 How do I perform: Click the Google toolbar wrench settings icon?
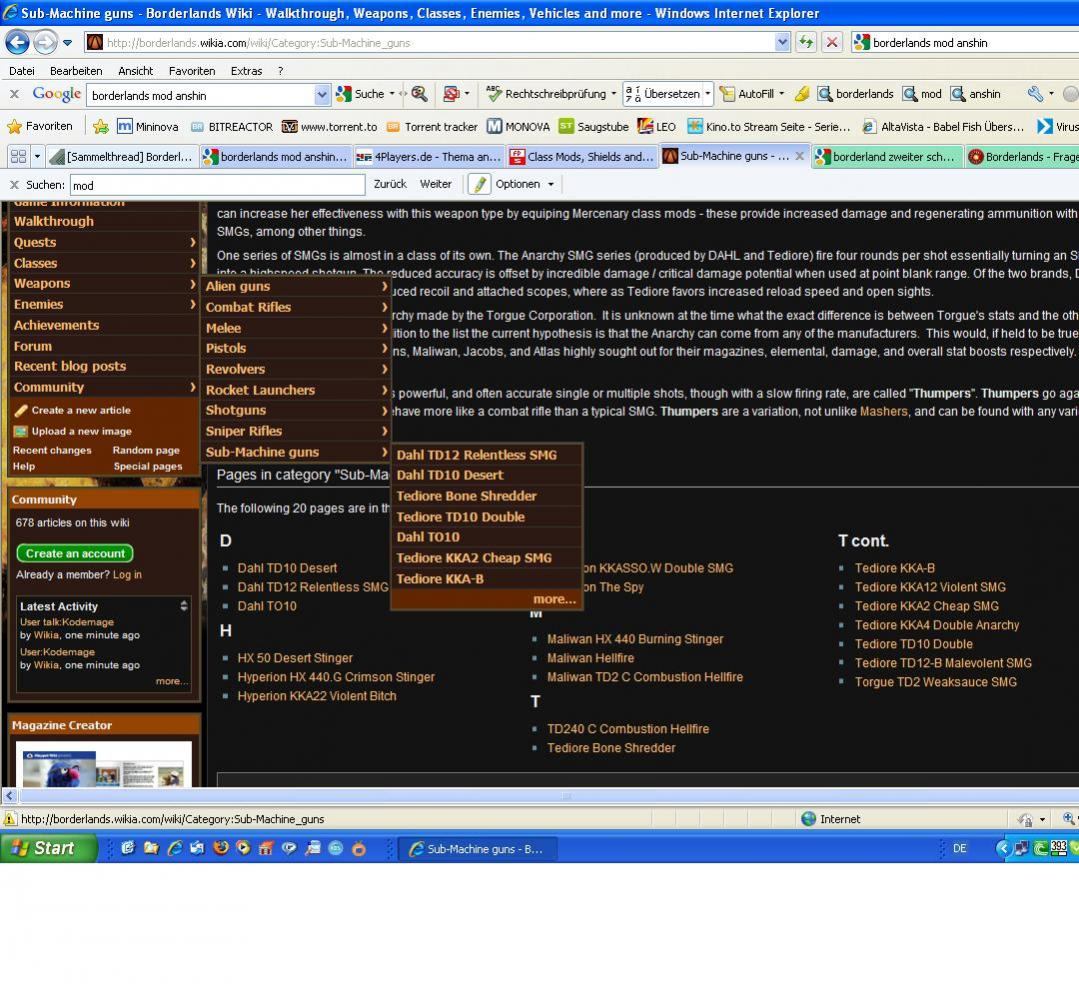point(1035,94)
